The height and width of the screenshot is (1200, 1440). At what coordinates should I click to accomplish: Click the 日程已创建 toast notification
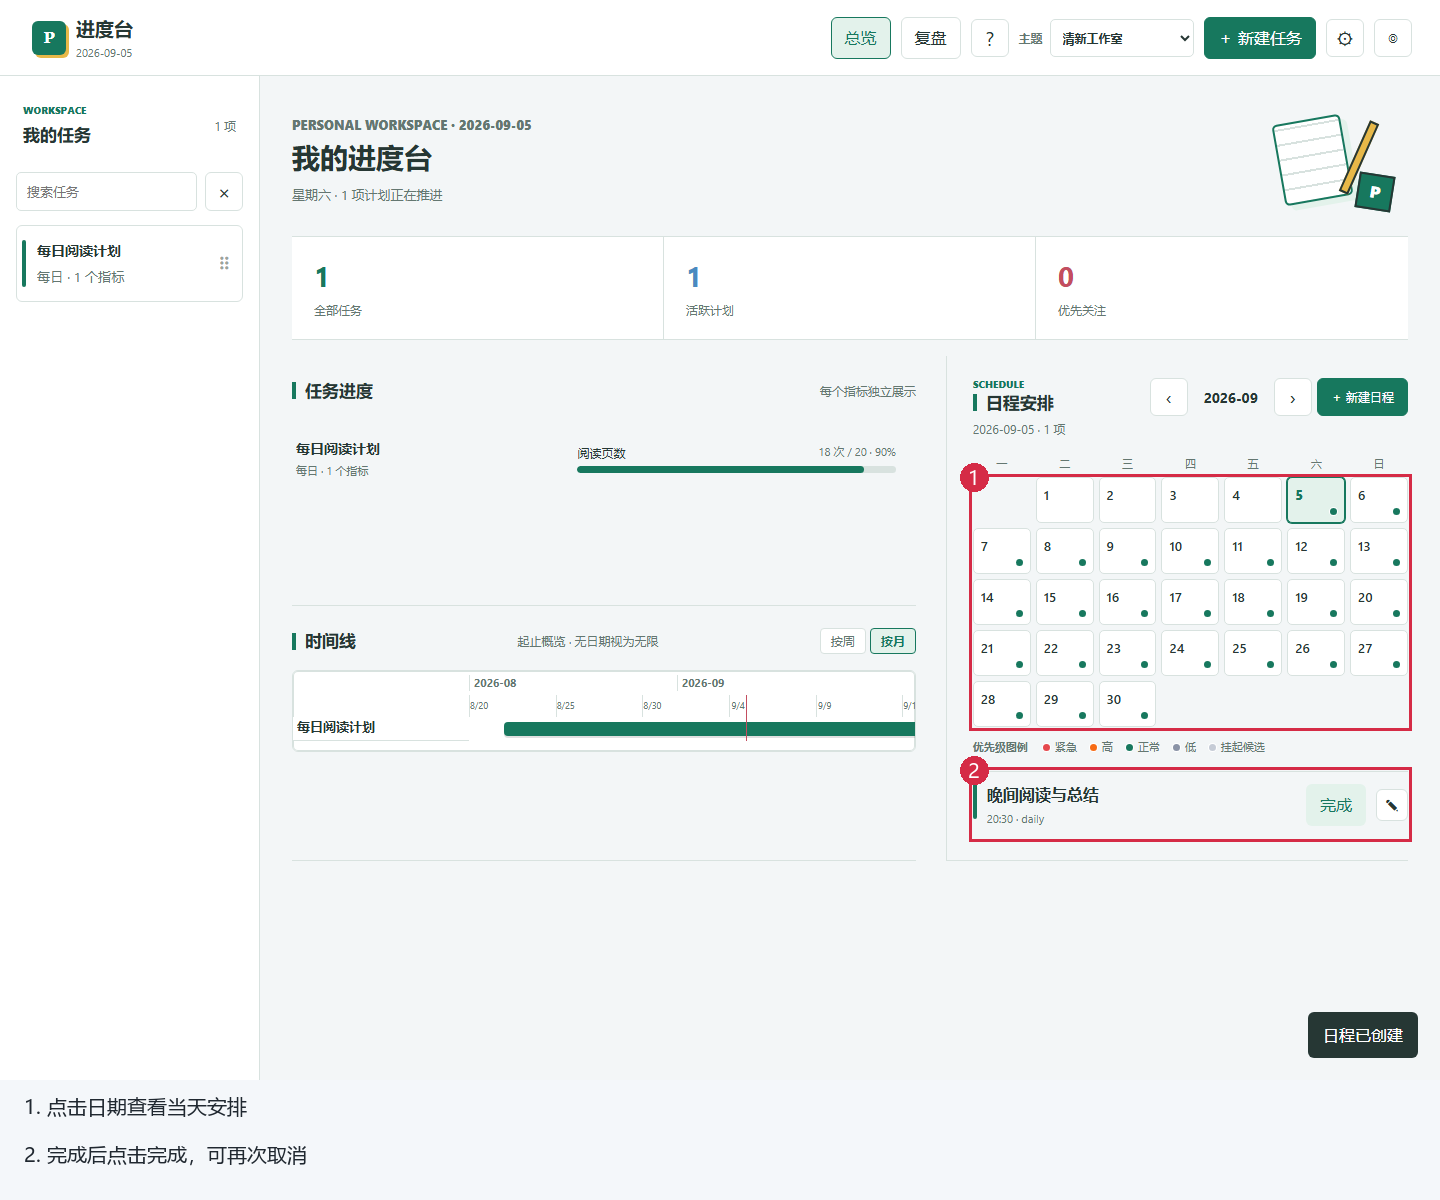[x=1363, y=1035]
